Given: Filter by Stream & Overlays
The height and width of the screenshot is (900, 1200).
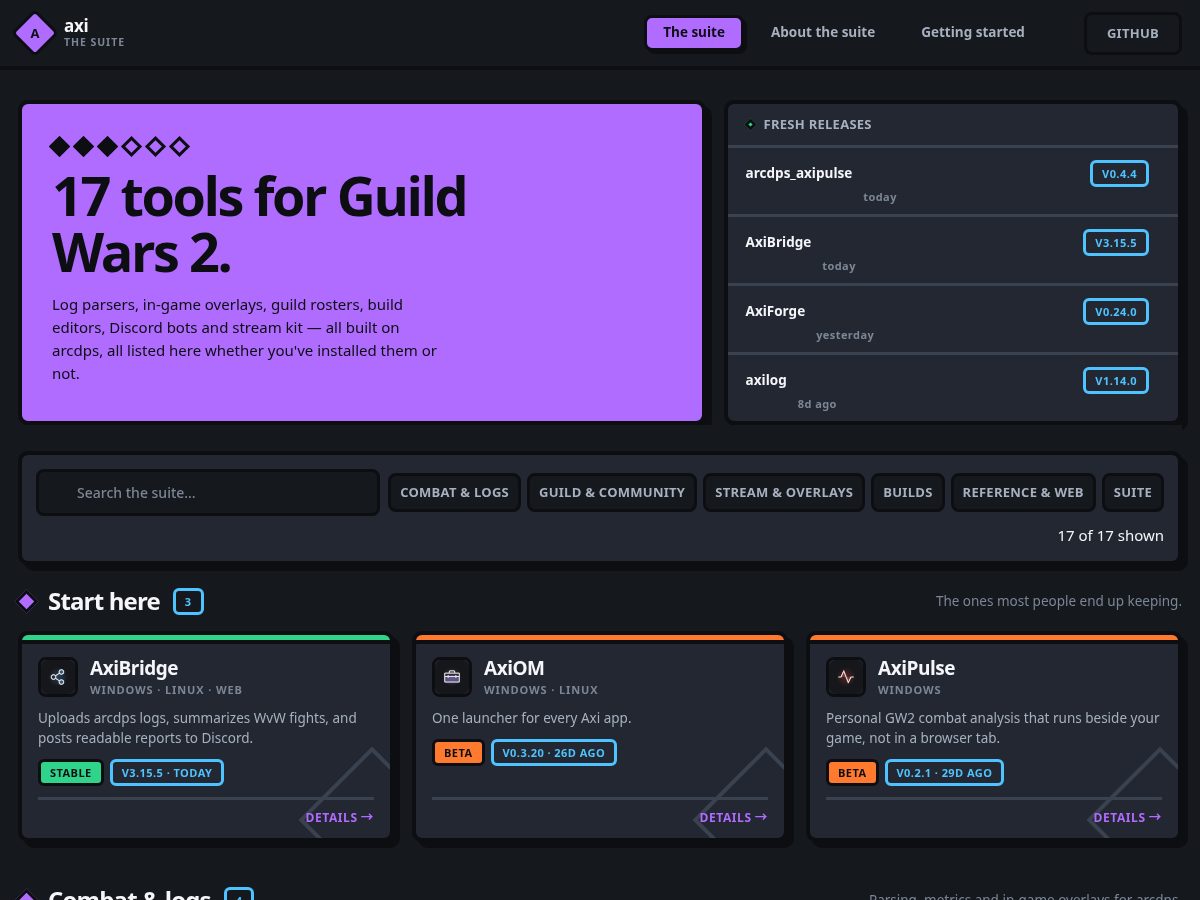Looking at the screenshot, I should coord(784,492).
